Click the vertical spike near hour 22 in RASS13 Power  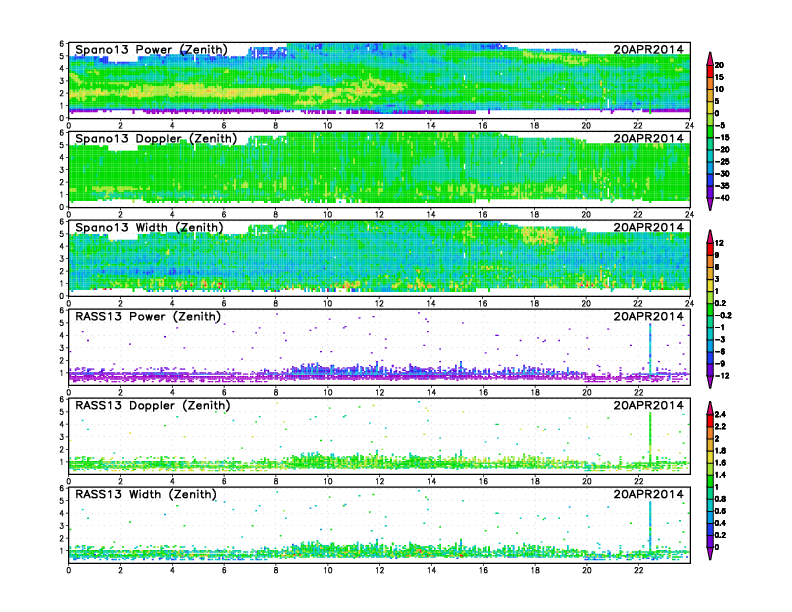[x=650, y=348]
